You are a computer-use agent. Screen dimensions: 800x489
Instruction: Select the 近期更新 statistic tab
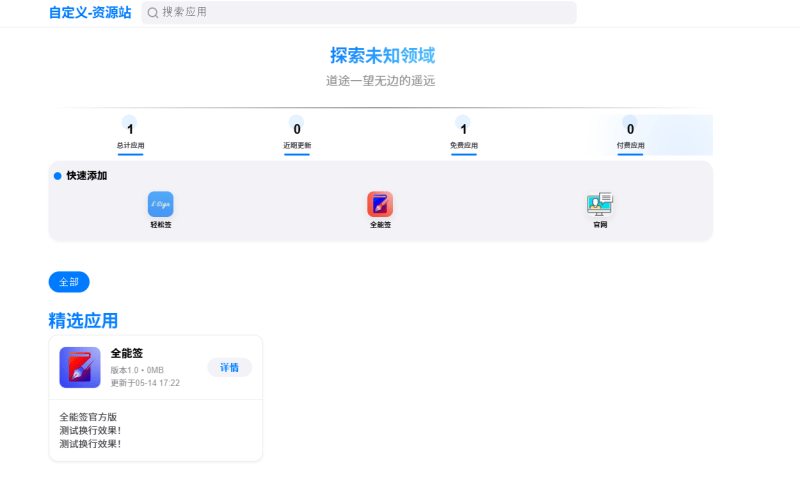coord(297,135)
